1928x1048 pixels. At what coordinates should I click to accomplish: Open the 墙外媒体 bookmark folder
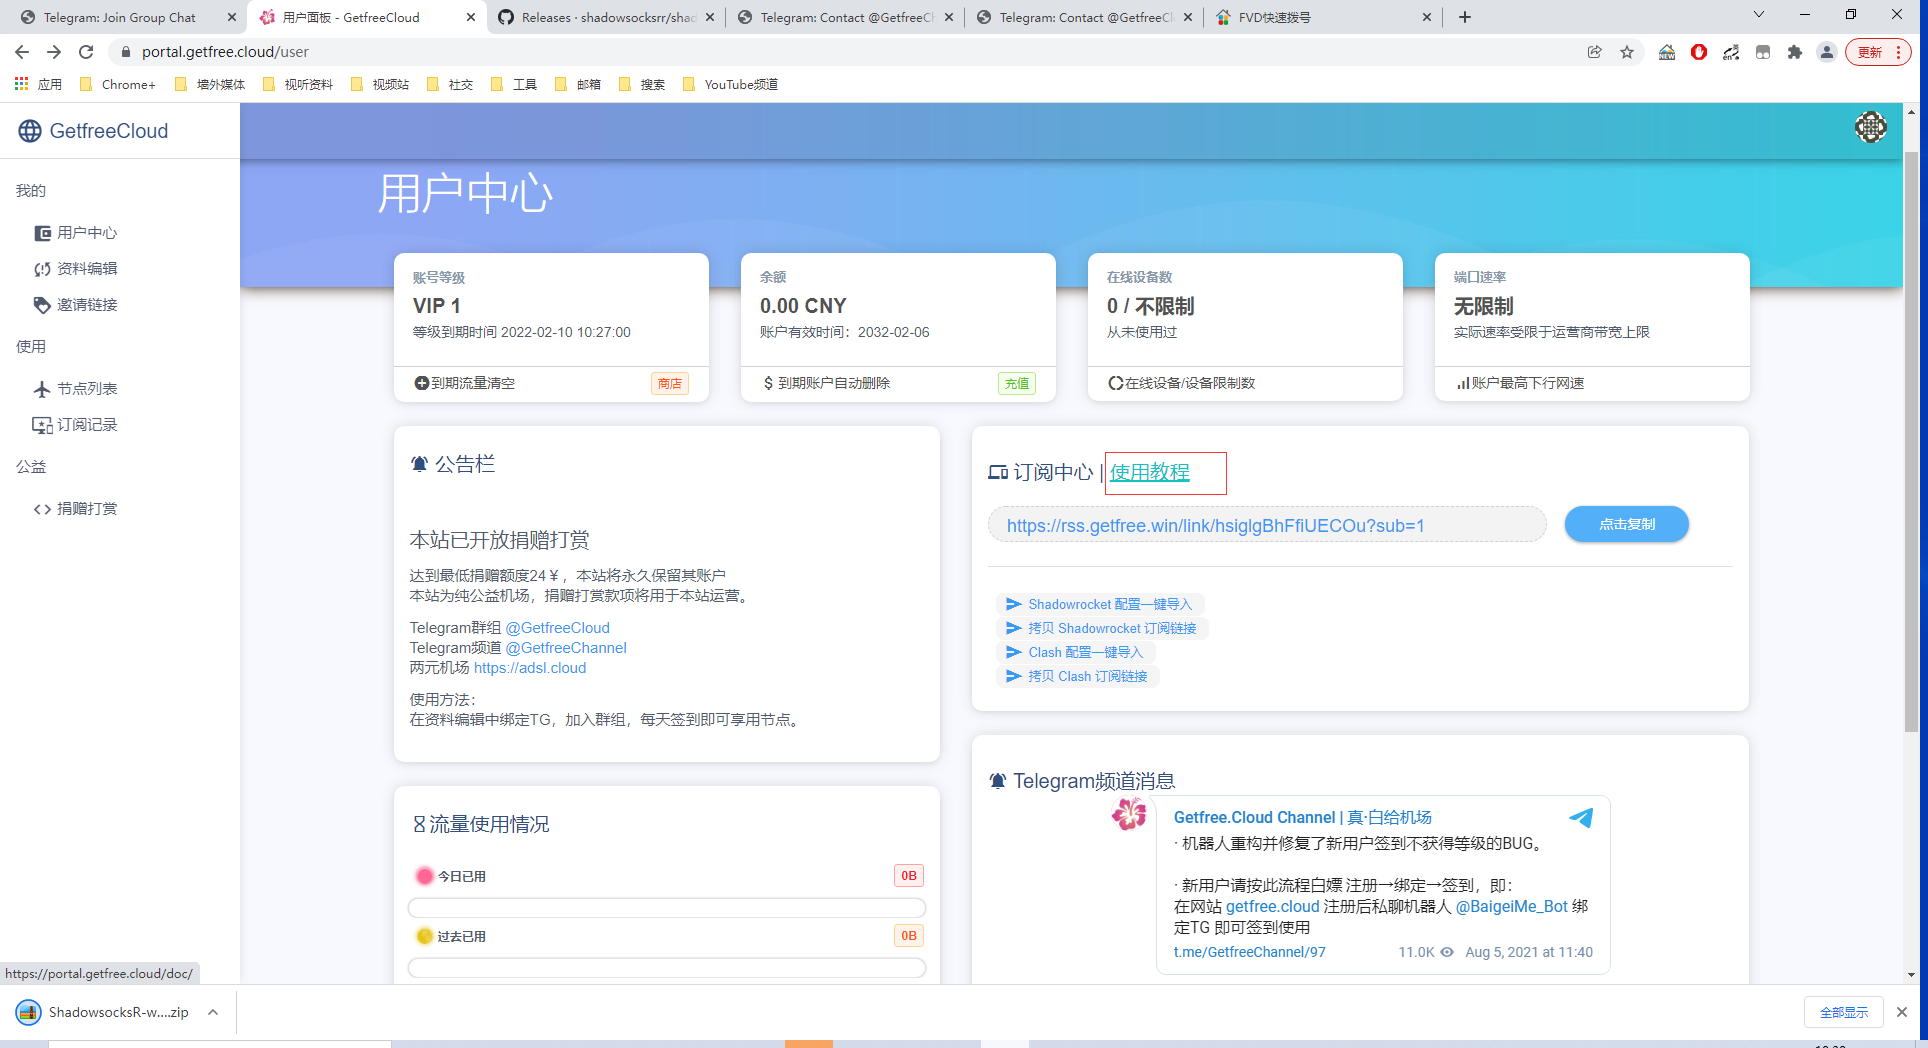coord(210,84)
